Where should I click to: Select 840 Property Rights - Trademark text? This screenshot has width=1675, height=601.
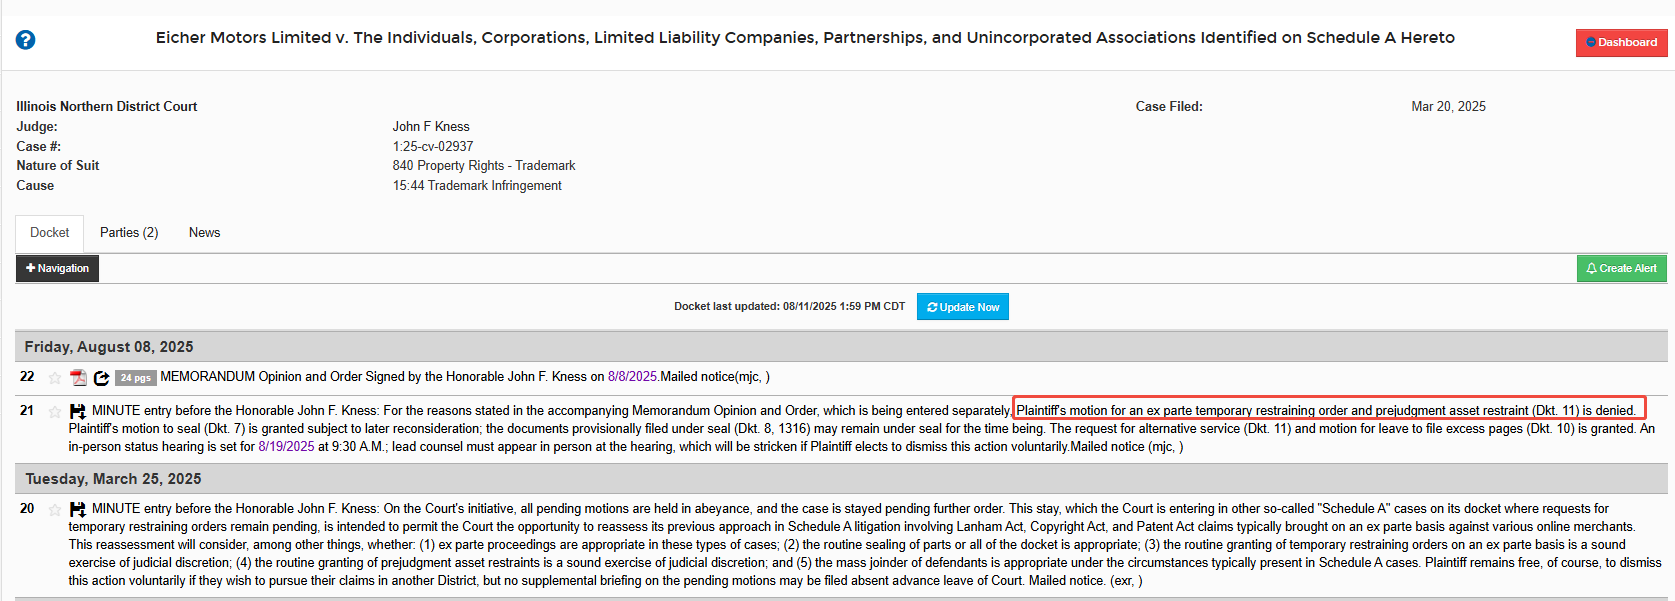[484, 166]
